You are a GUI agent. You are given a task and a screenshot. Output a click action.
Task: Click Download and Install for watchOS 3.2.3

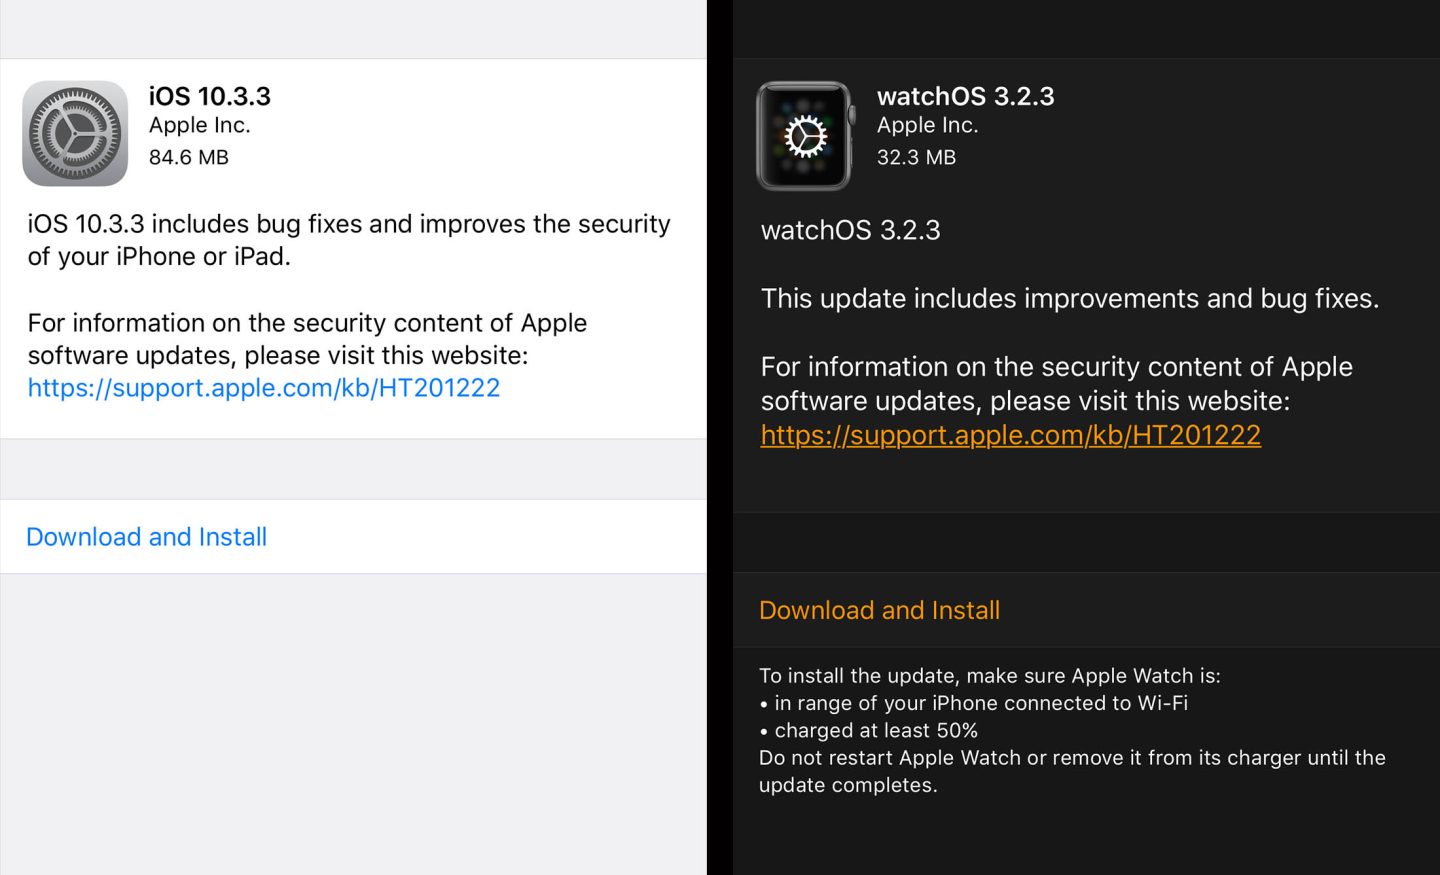(880, 610)
